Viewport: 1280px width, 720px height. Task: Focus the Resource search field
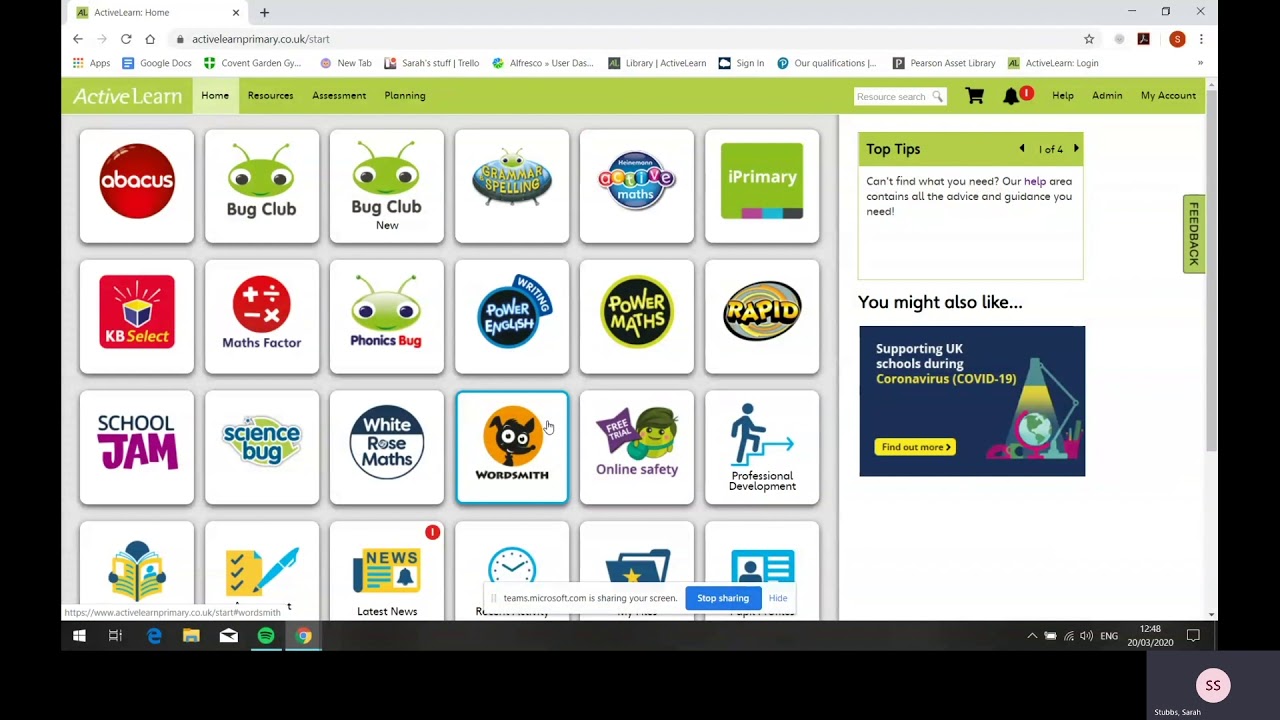pos(891,97)
